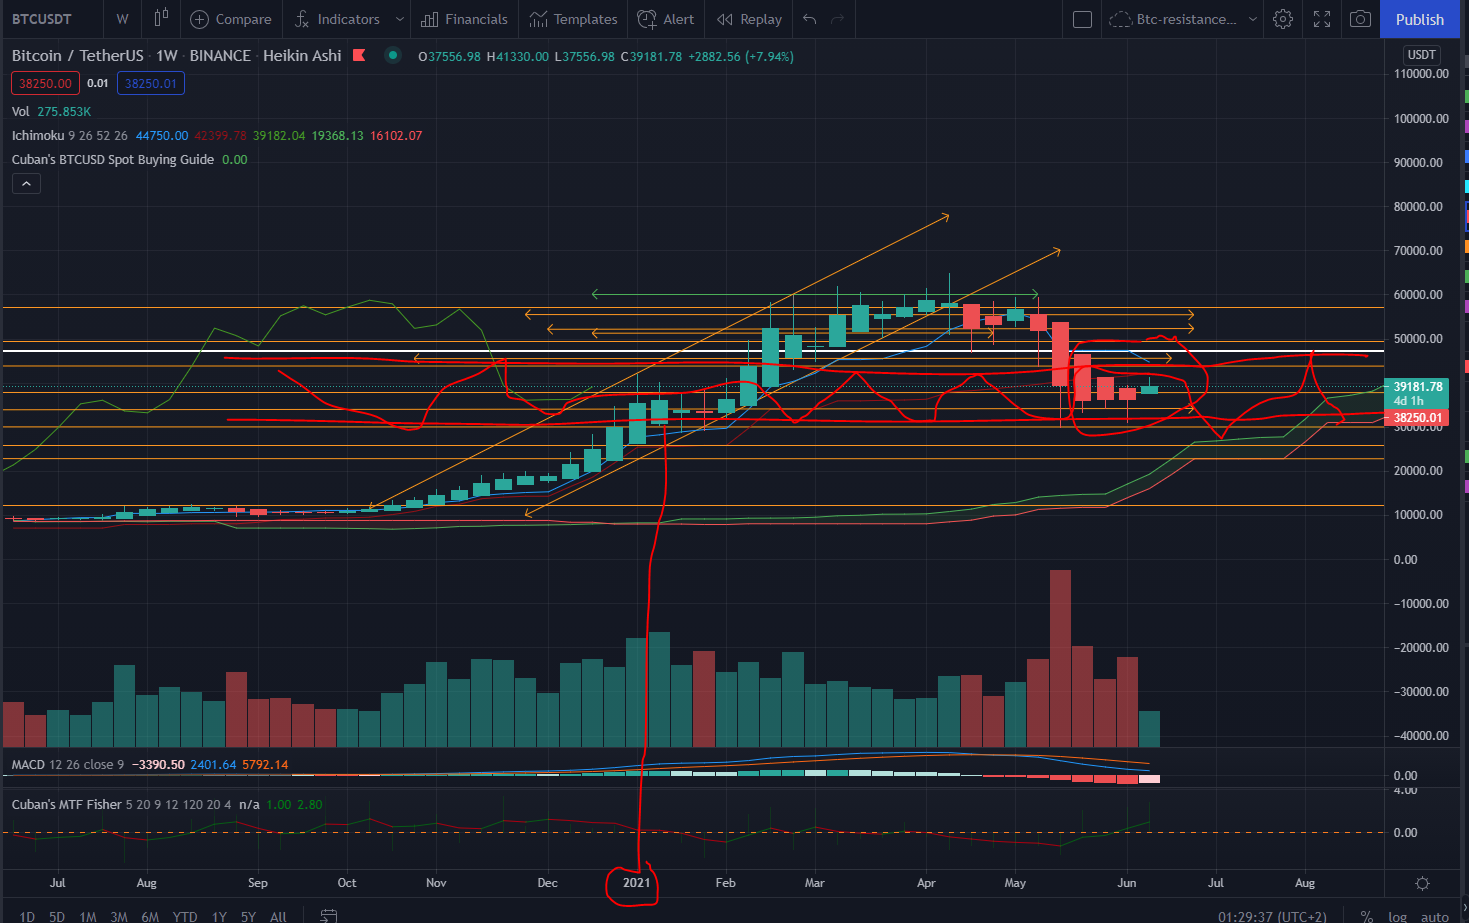Set range to 1D
This screenshot has height=923, width=1469.
[27, 916]
